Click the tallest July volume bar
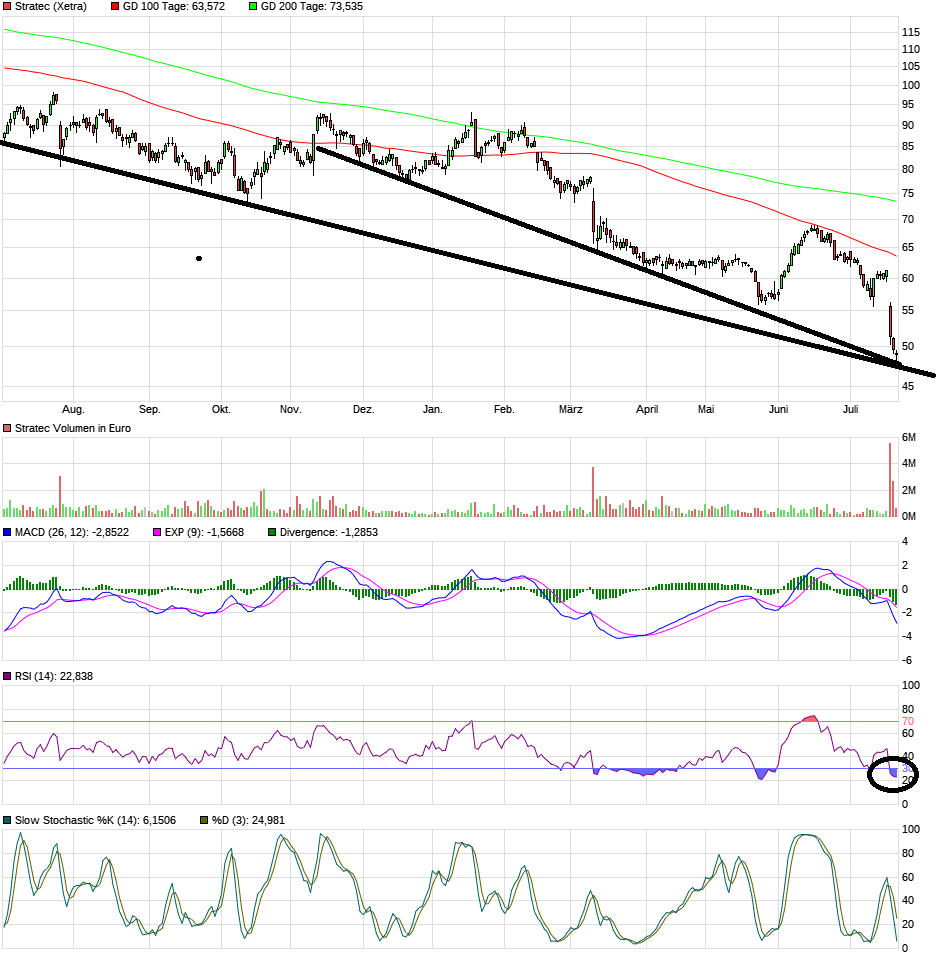The width and height of the screenshot is (940, 958). 890,480
